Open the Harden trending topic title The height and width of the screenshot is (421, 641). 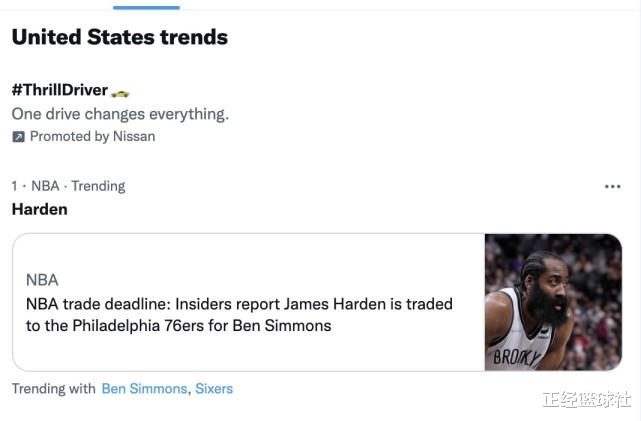40,209
